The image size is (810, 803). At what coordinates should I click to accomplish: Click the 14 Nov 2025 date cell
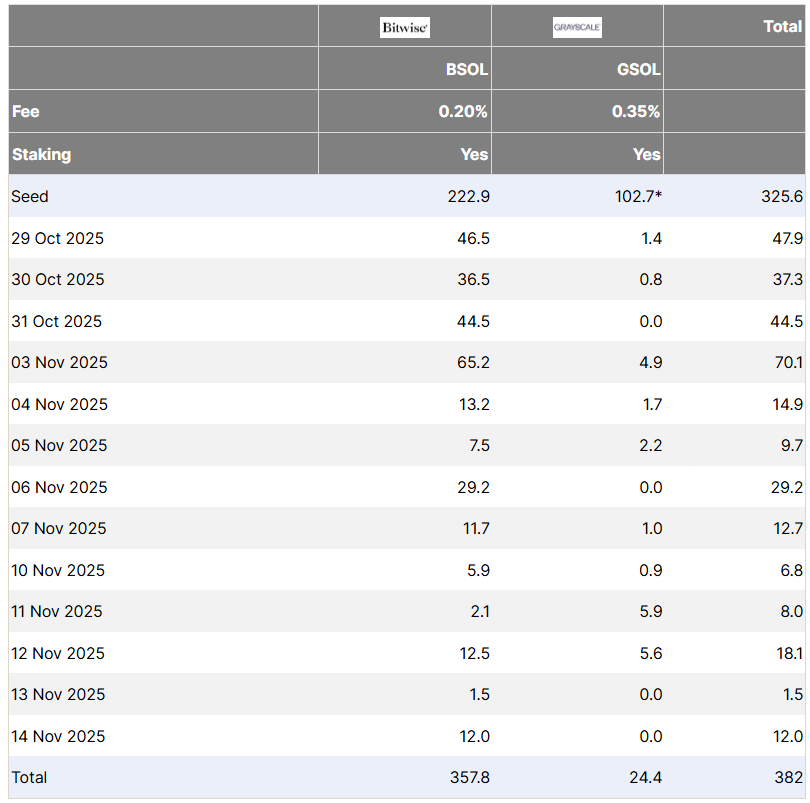coord(58,736)
